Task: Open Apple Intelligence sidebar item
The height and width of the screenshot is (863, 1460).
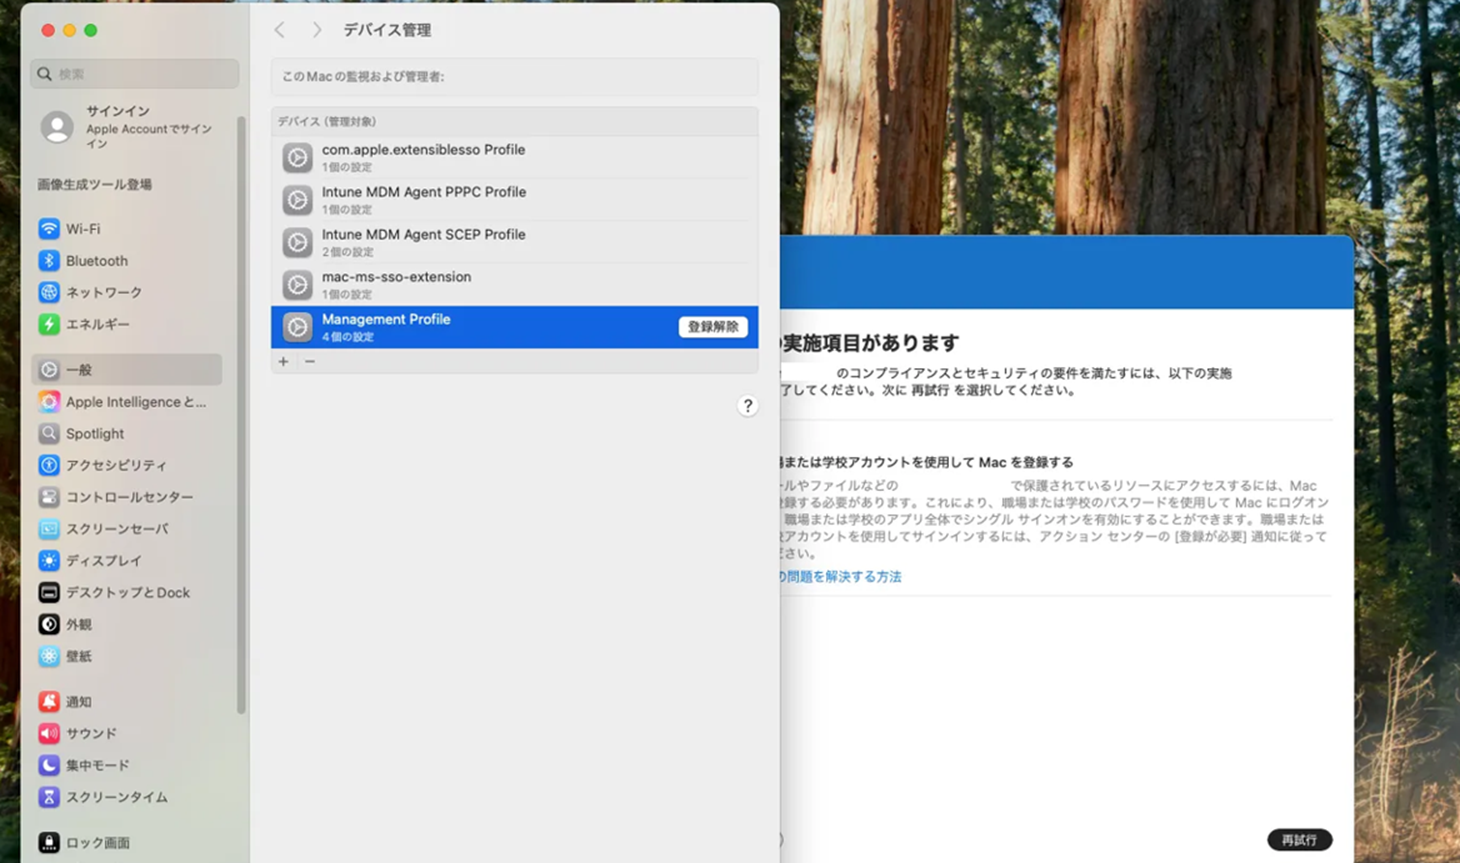Action: pos(126,402)
